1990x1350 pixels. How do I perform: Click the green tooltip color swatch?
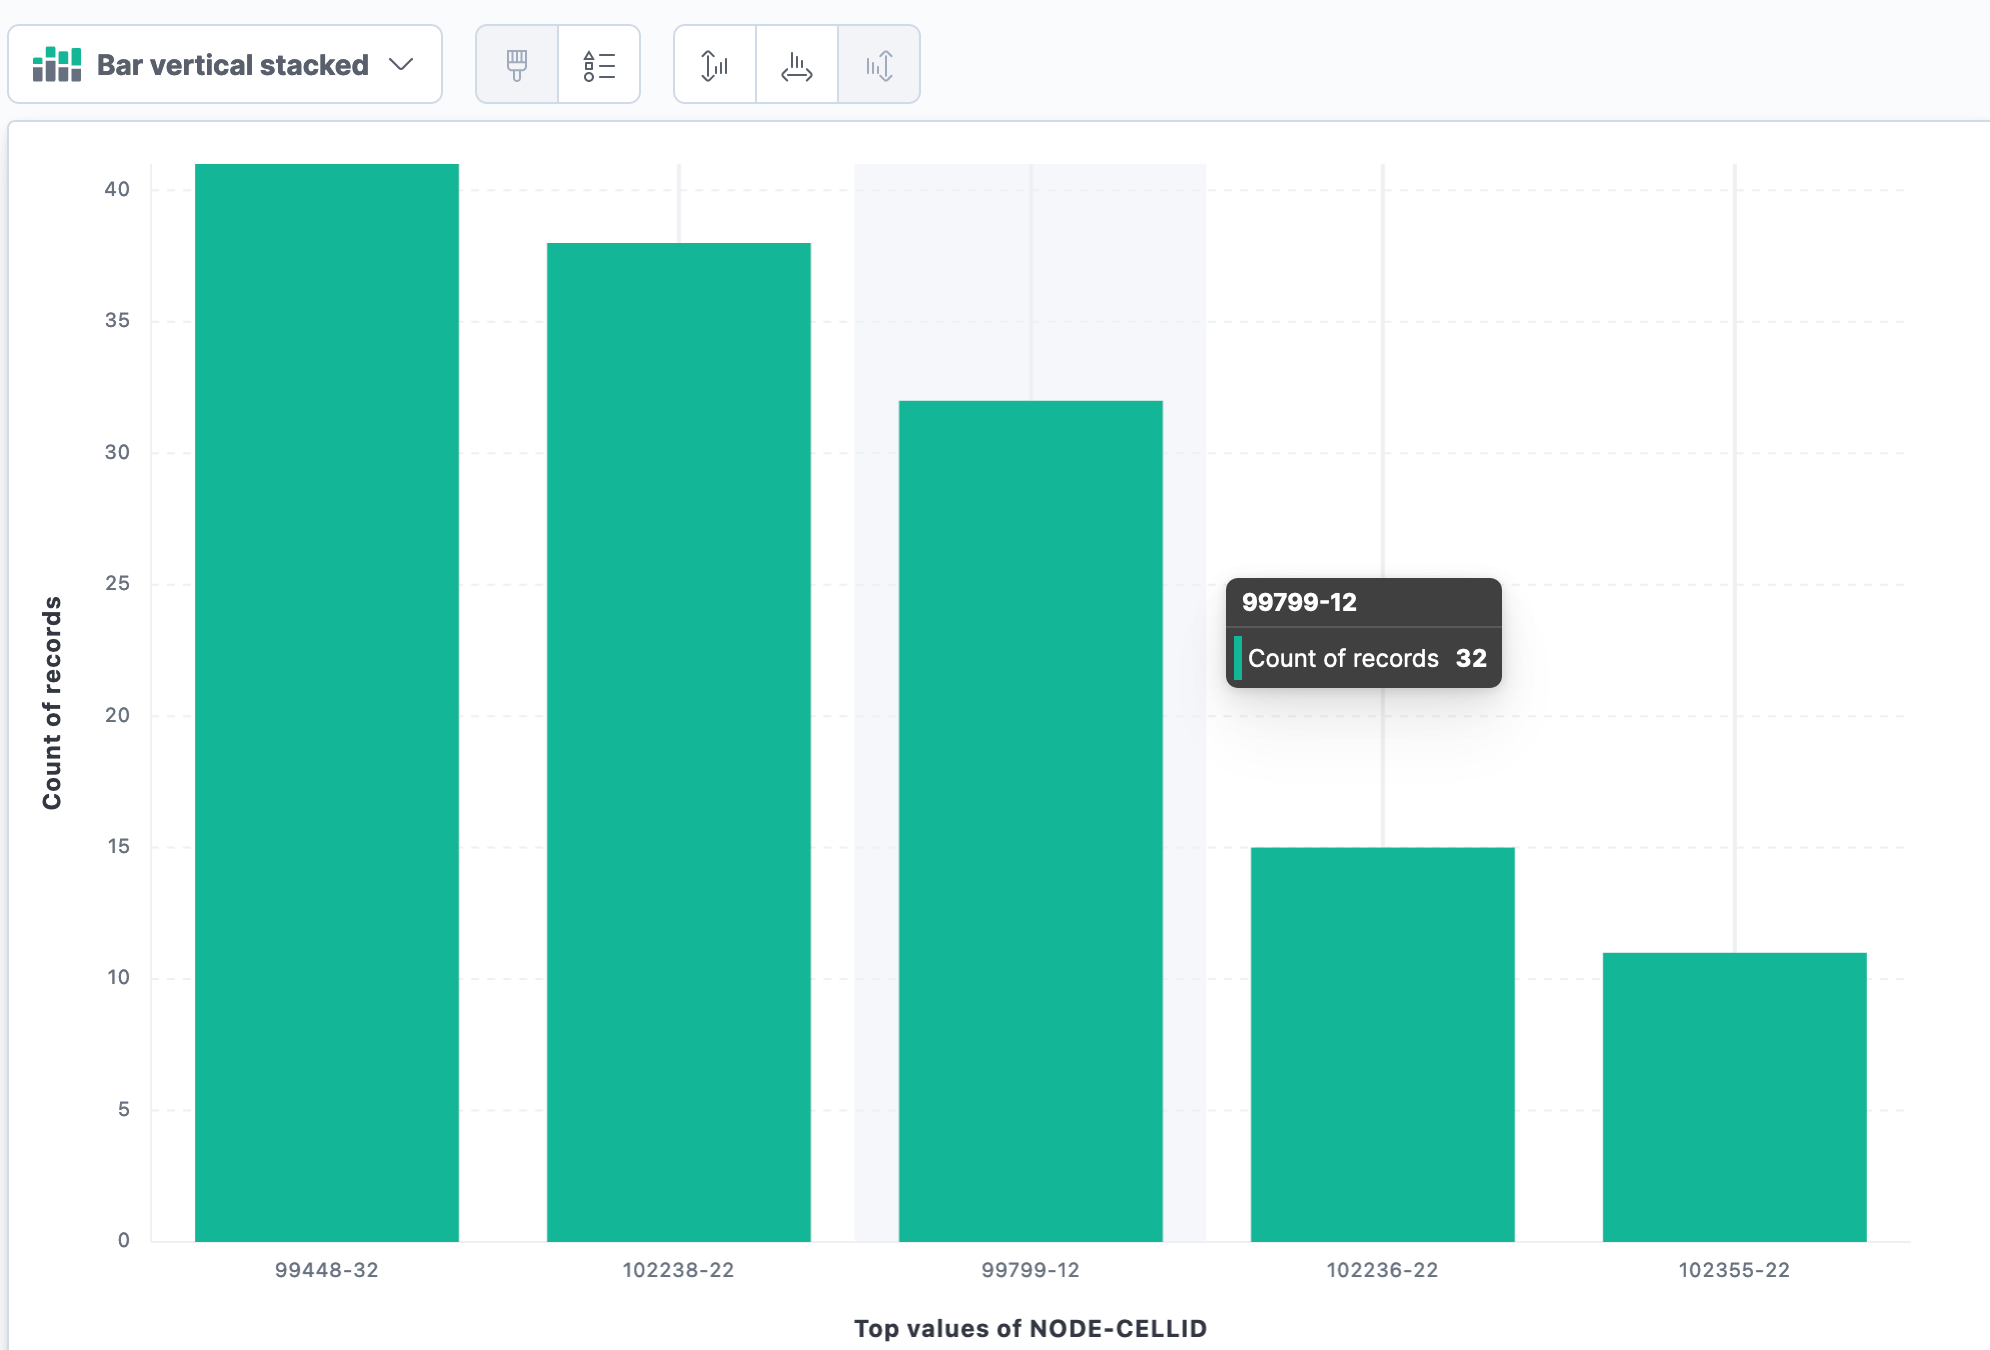tap(1238, 658)
